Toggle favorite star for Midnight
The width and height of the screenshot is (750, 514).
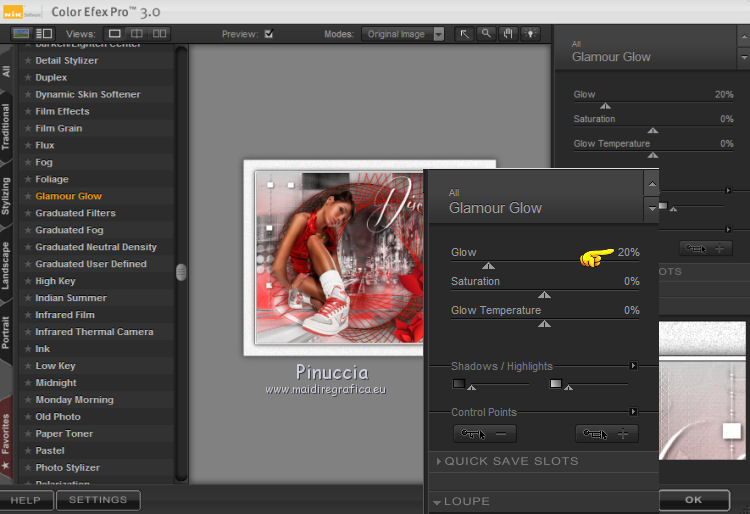coord(28,383)
